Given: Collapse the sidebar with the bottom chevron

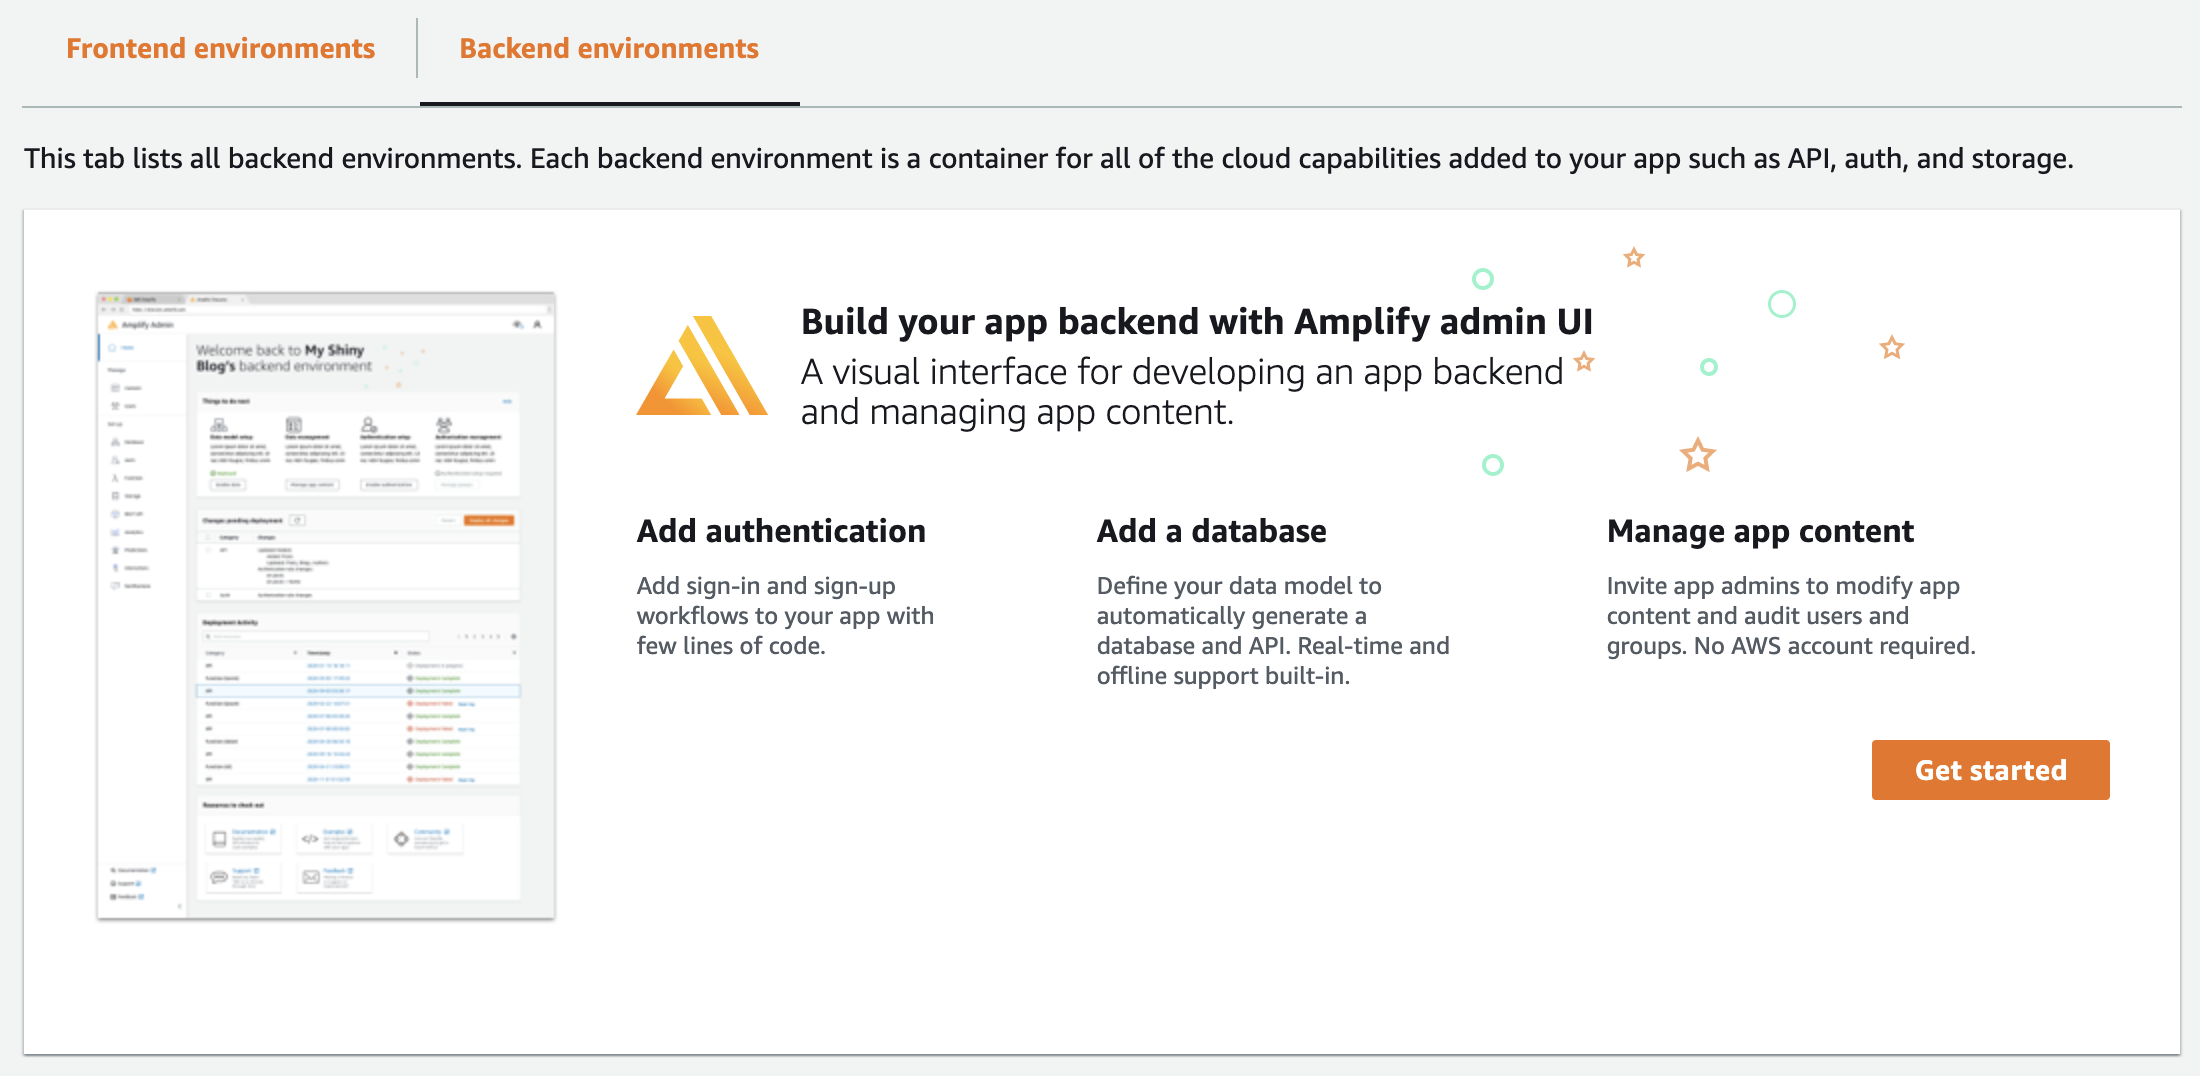Looking at the screenshot, I should (x=180, y=906).
